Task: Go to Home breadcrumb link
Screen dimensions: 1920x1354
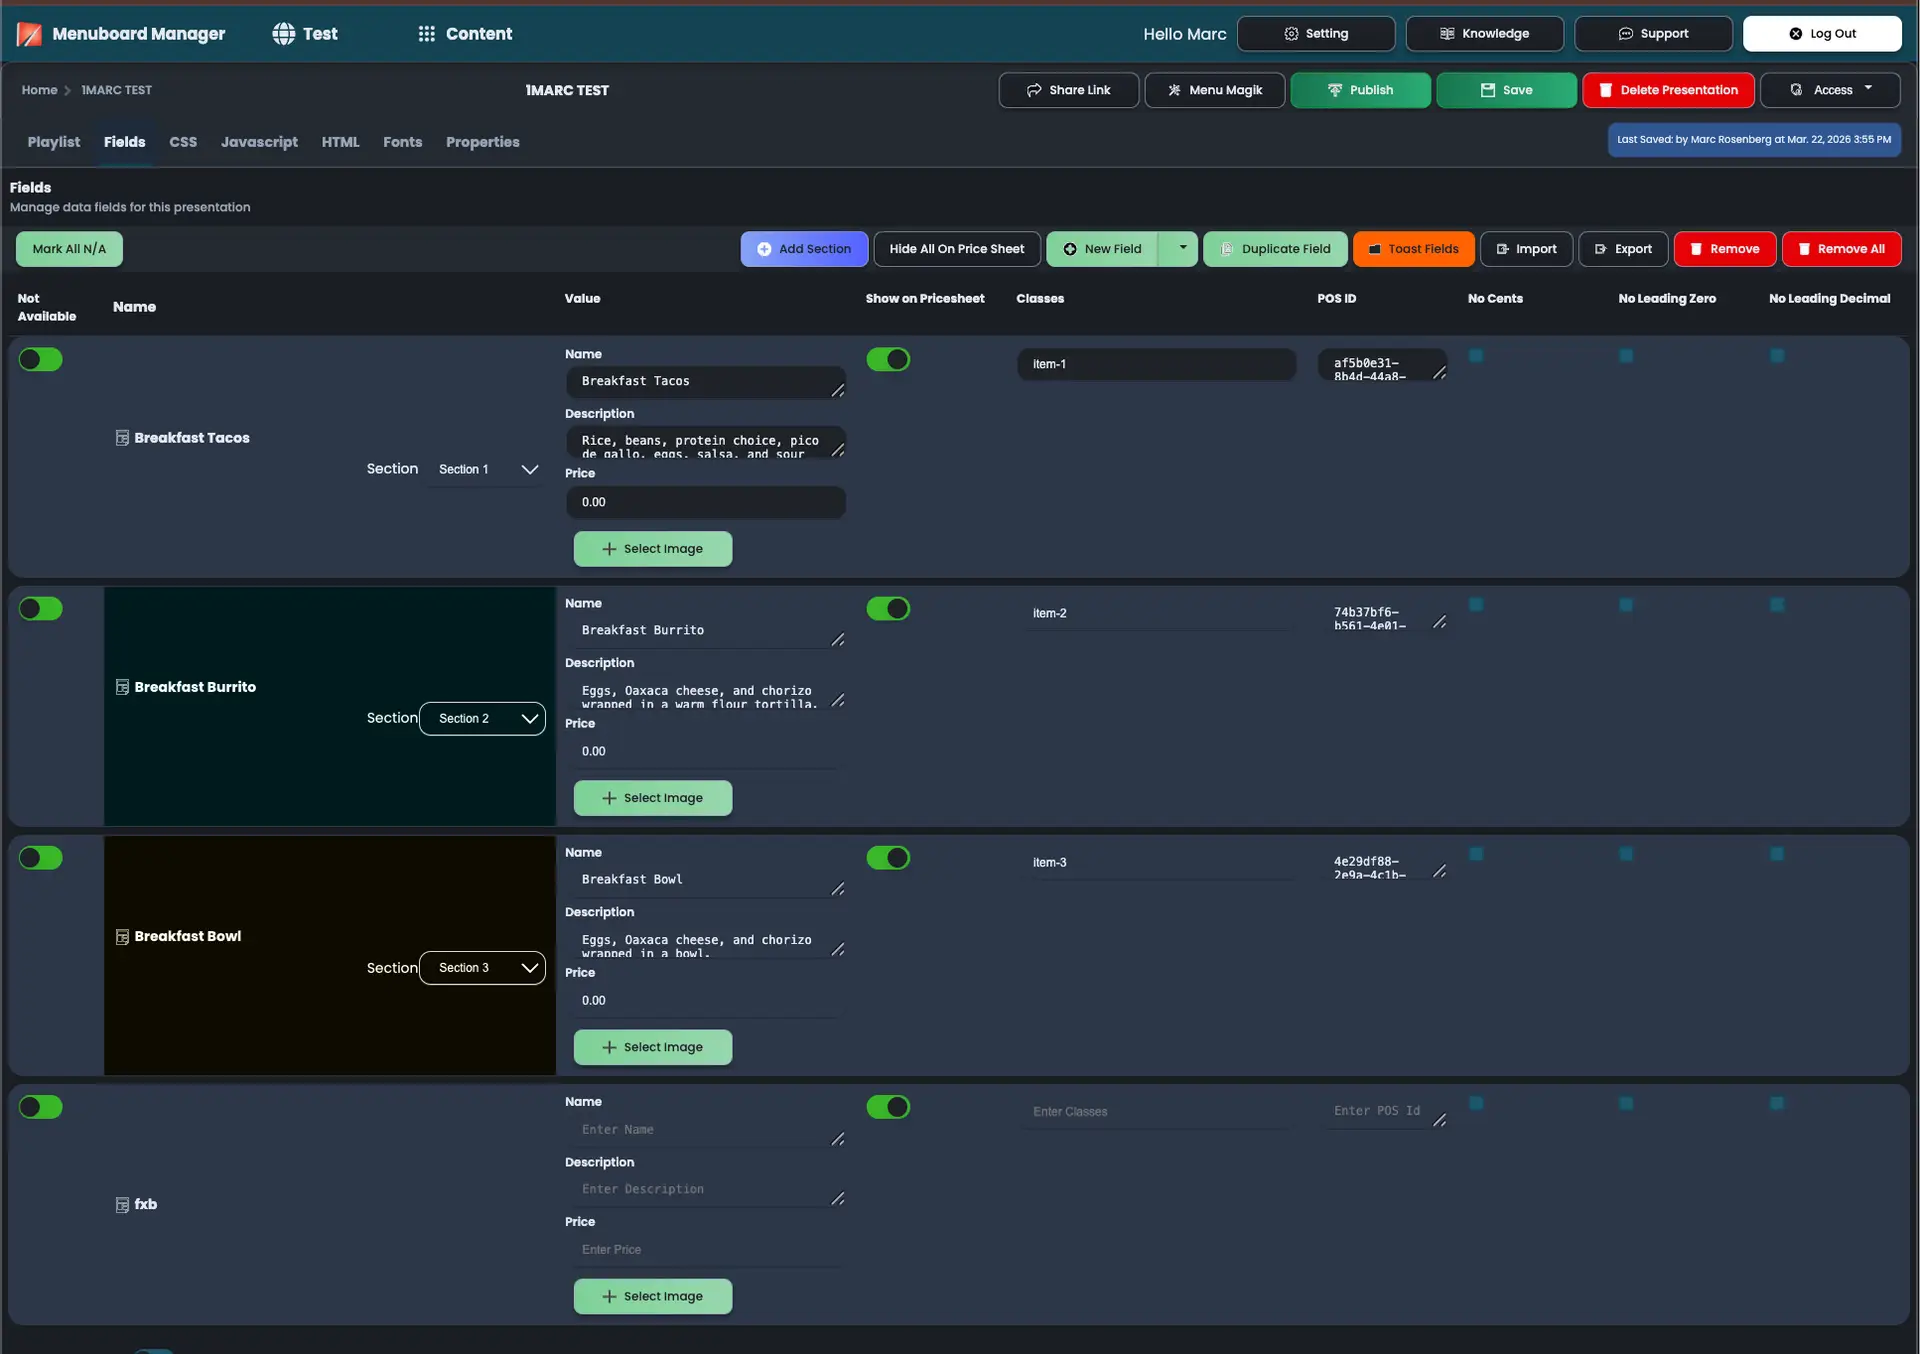Action: point(40,90)
